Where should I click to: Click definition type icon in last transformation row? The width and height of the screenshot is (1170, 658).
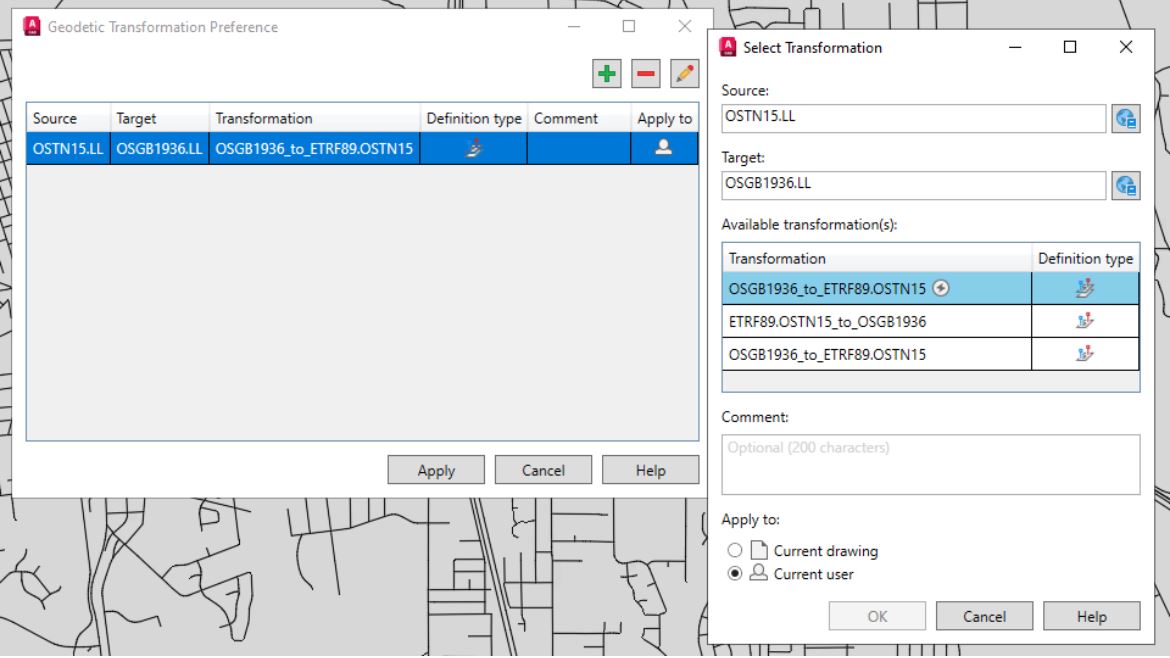1085,354
